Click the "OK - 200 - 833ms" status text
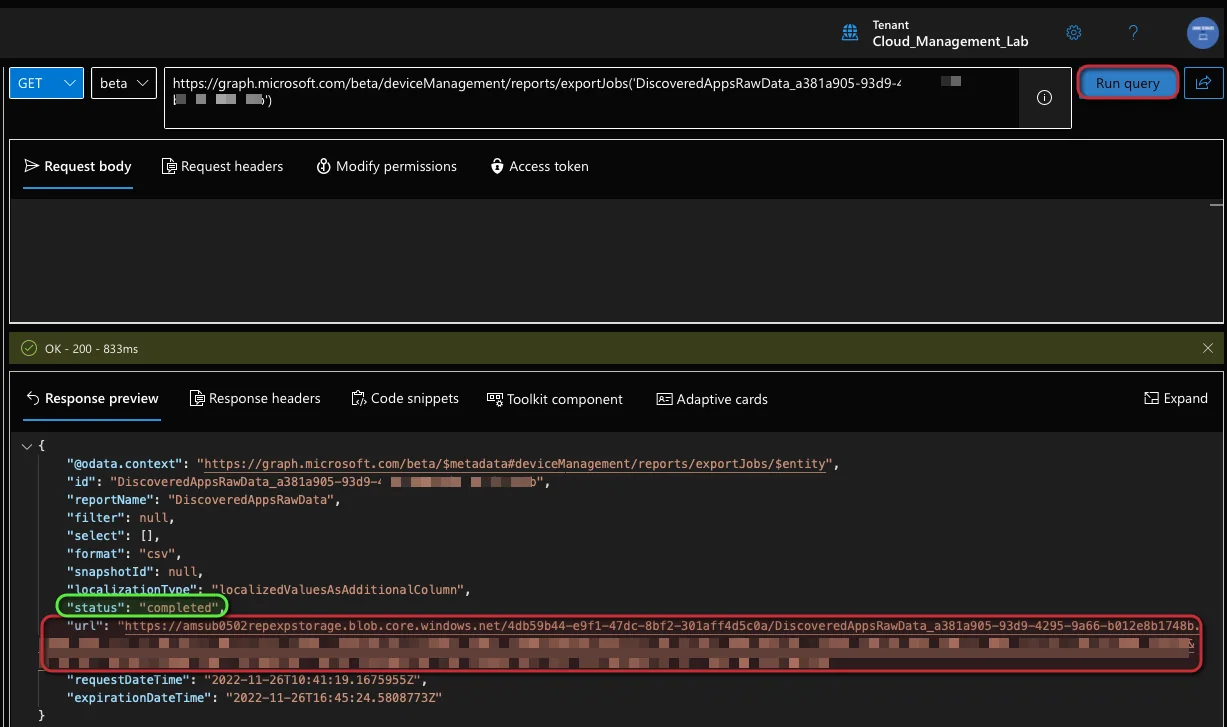Viewport: 1227px width, 727px height. (x=91, y=349)
